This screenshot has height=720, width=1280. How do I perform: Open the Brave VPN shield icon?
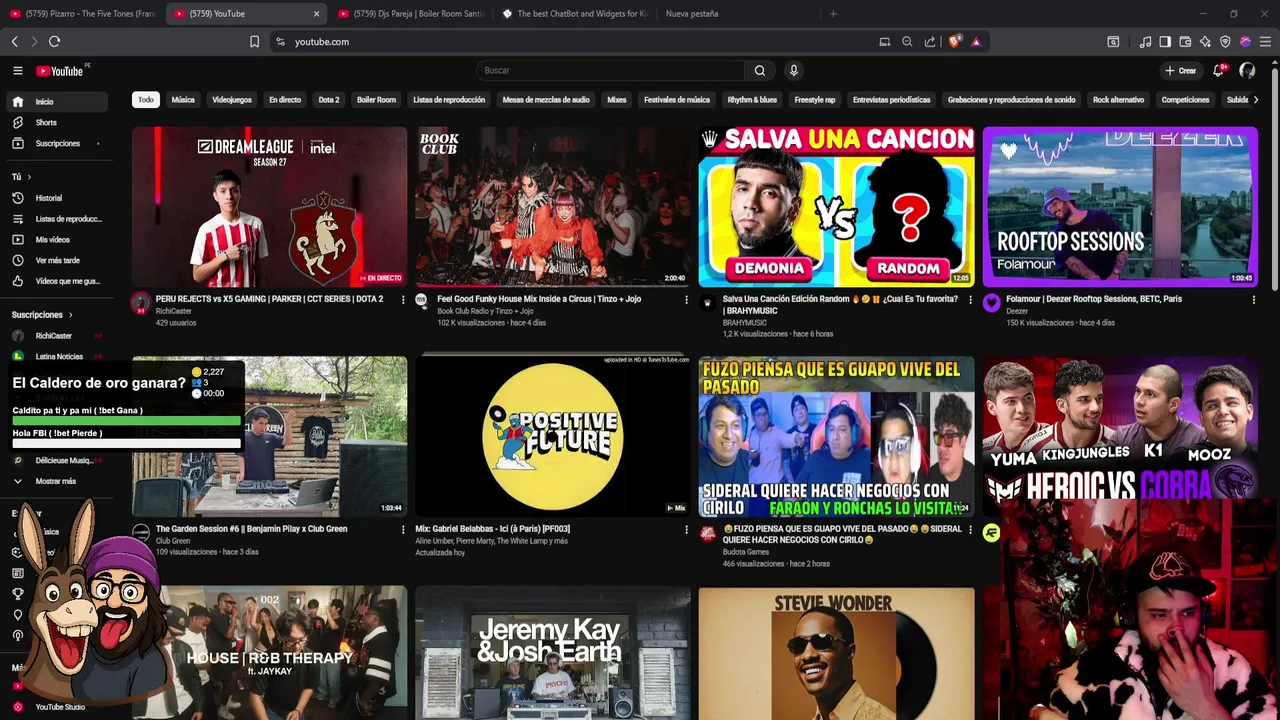1225,41
